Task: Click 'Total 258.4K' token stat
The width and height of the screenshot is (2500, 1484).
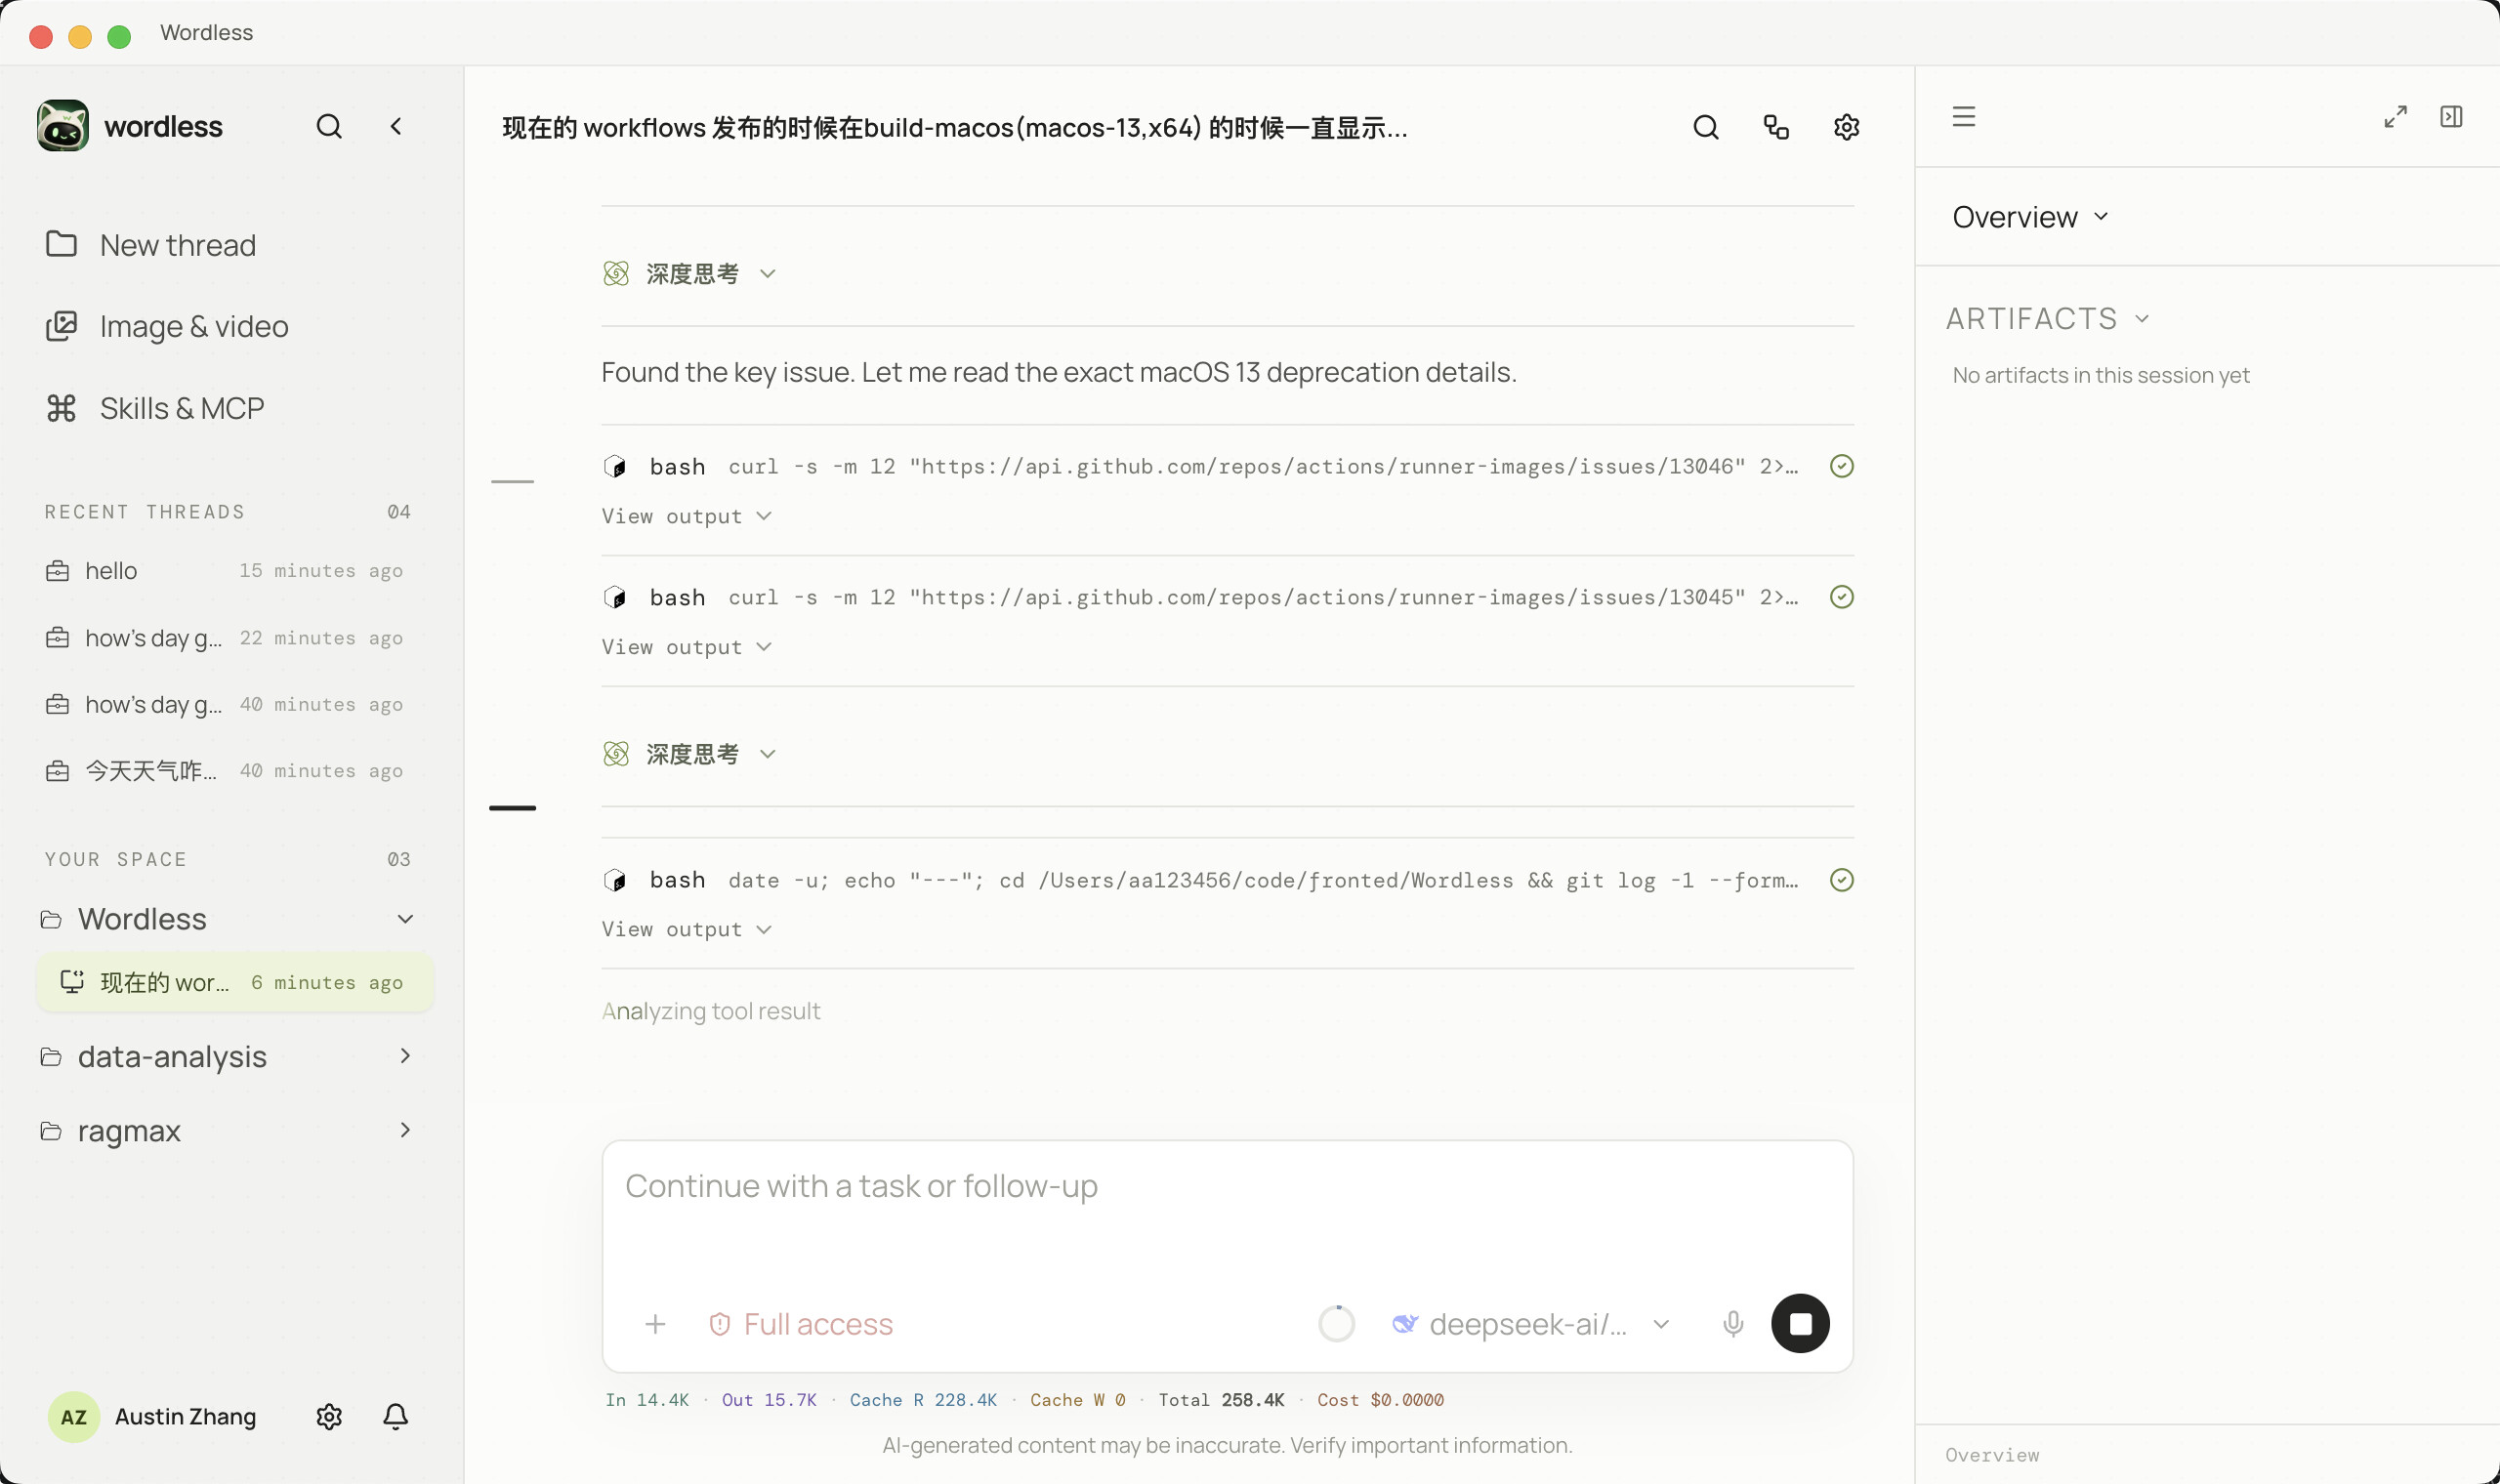Action: pyautogui.click(x=1221, y=1400)
